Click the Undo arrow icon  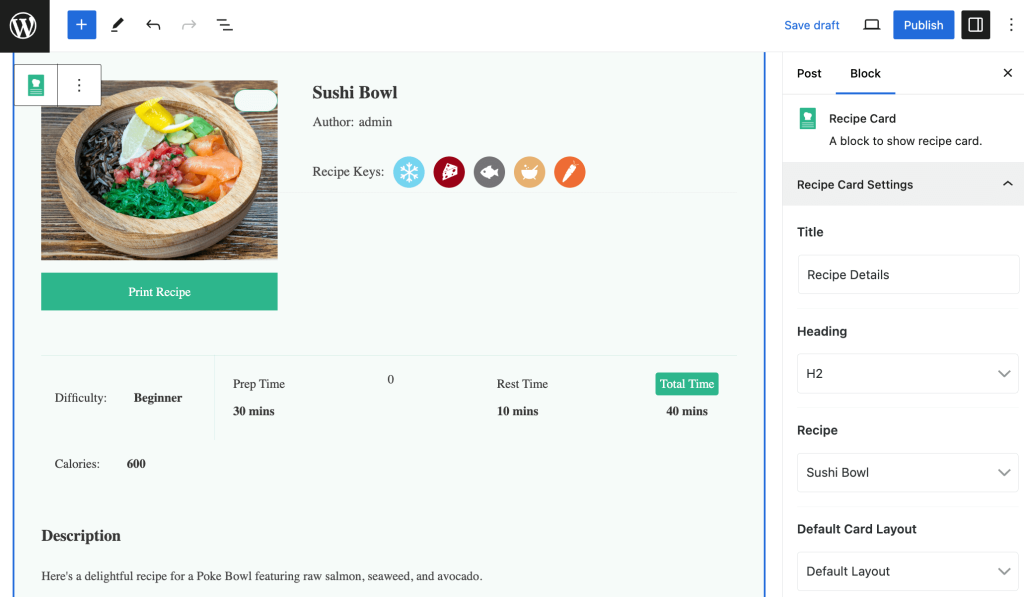[x=153, y=24]
